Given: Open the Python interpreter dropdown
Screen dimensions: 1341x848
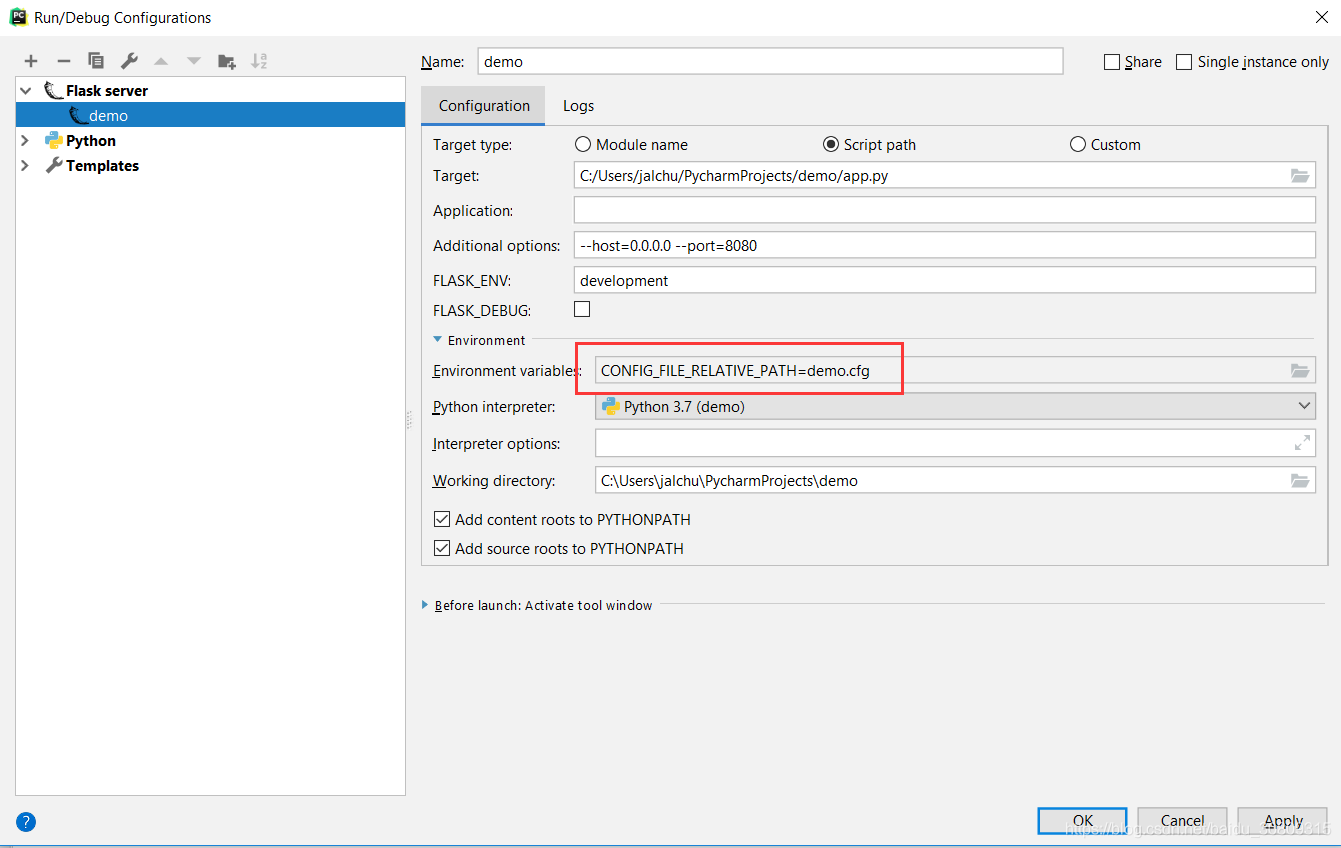Looking at the screenshot, I should point(1303,407).
